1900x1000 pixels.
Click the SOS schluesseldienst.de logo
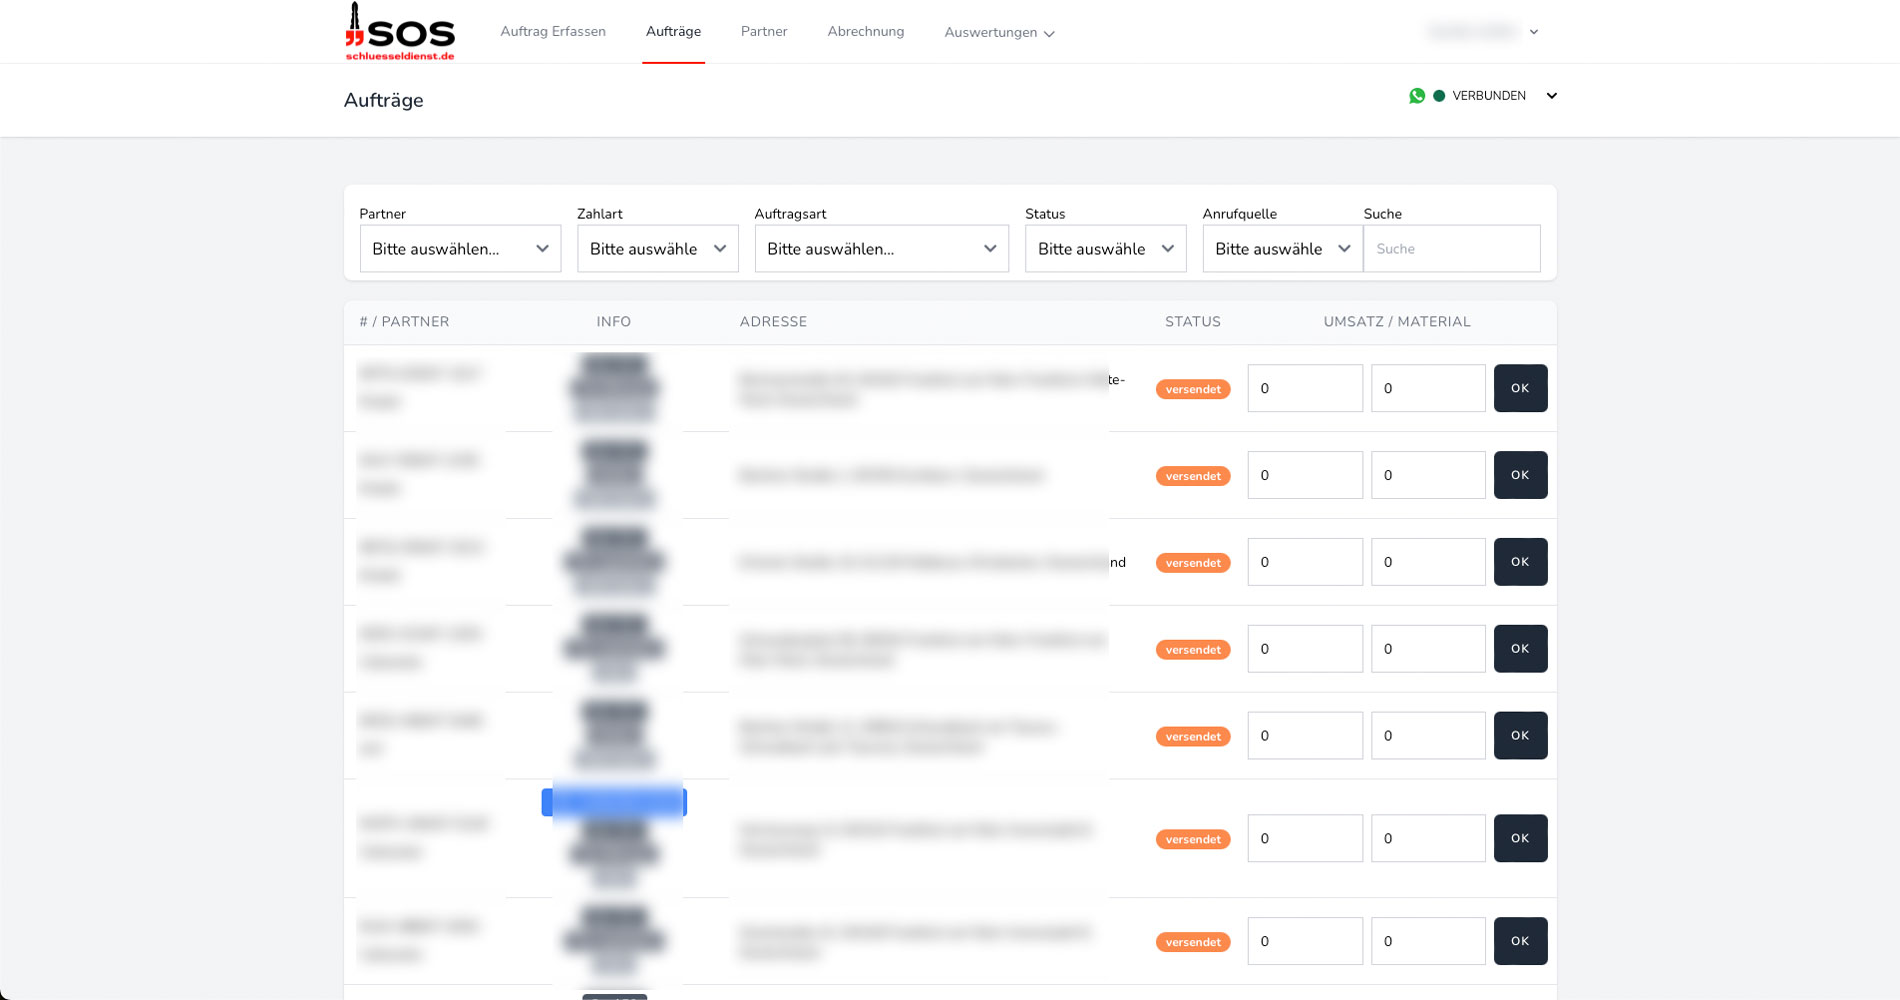[400, 32]
